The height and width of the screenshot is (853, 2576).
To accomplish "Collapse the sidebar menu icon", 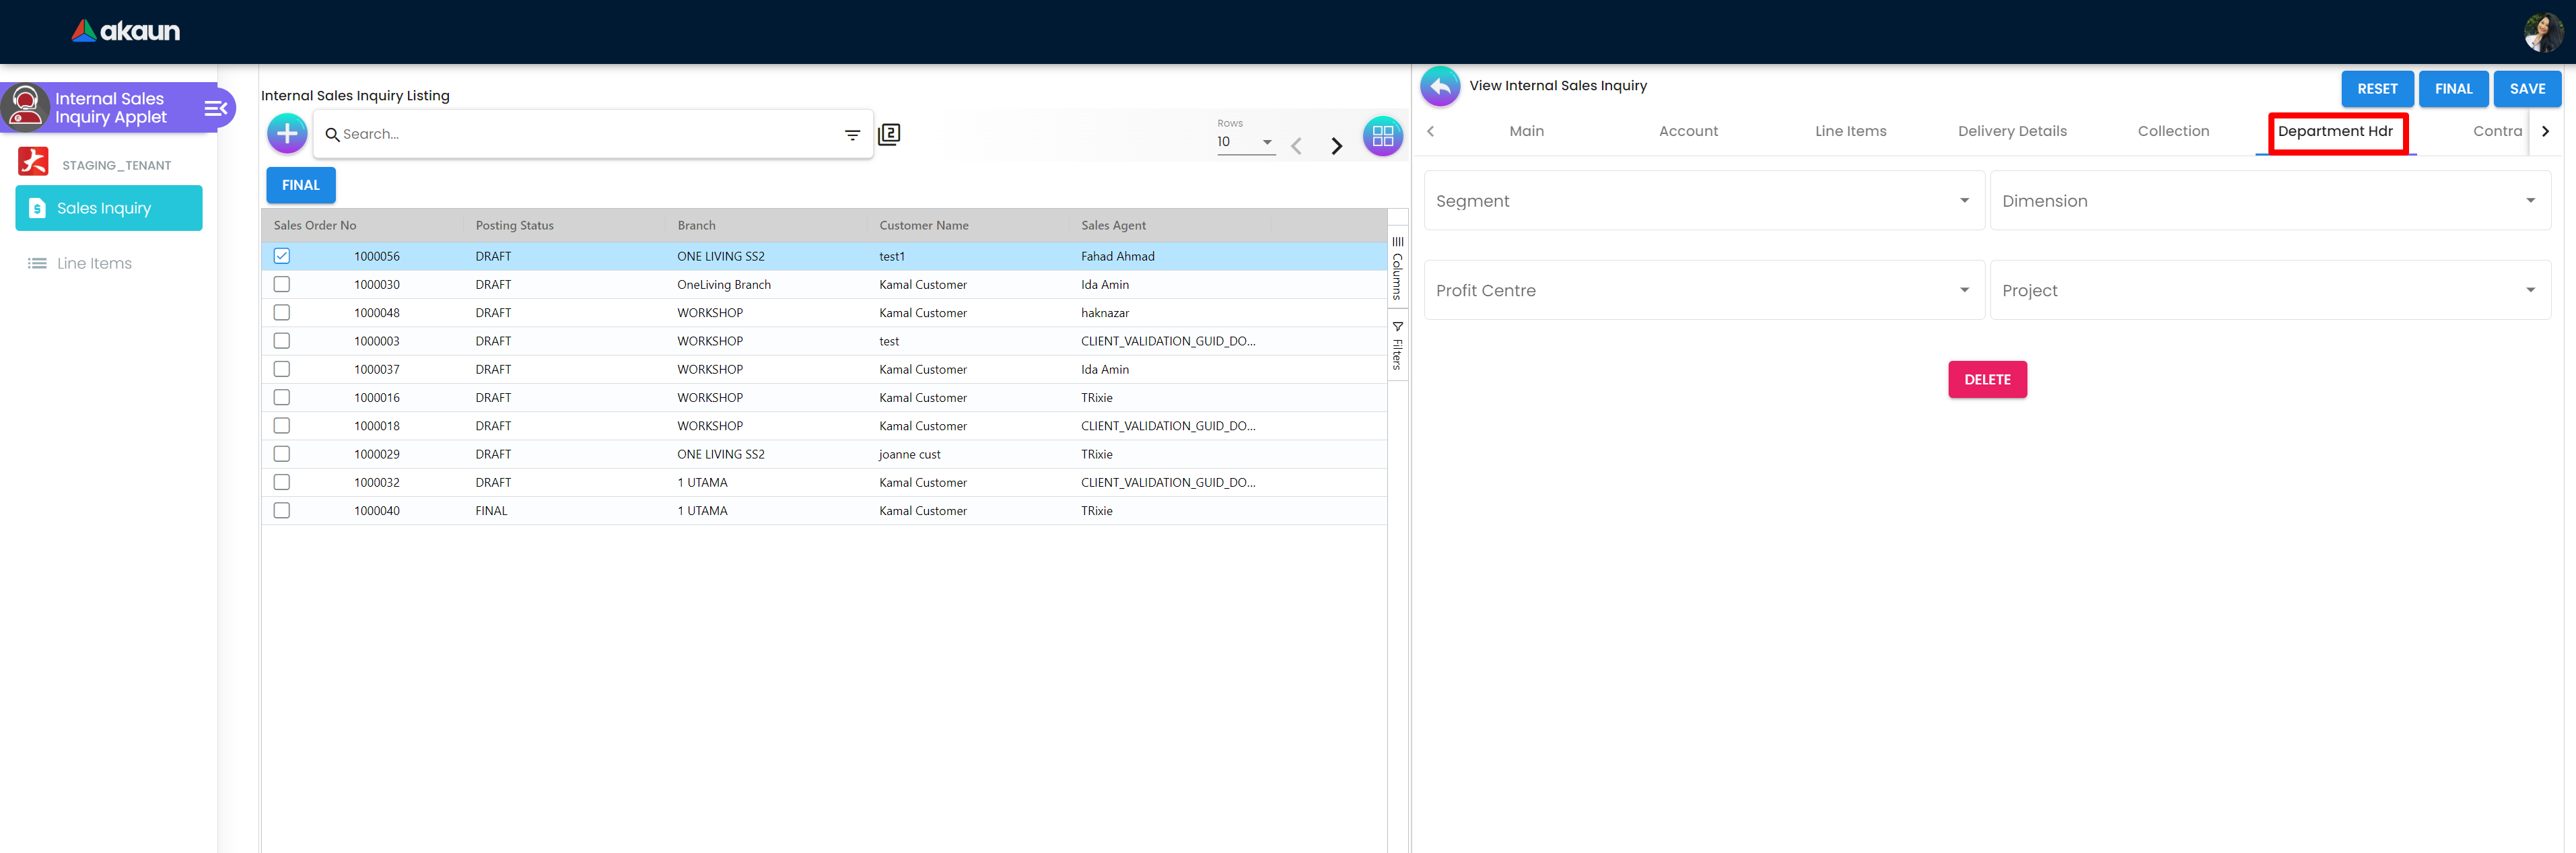I will 216,108.
